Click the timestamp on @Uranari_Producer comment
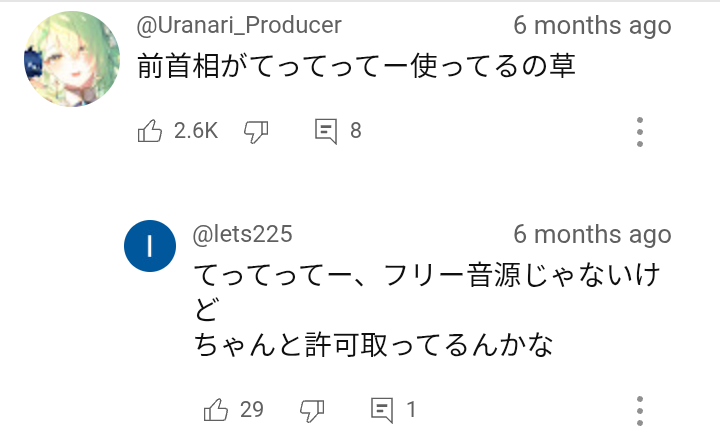Viewport: 720px width, 440px height. tap(592, 25)
